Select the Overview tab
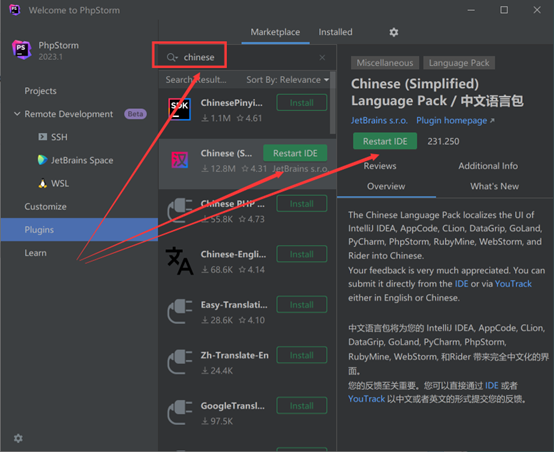554x452 pixels. (x=386, y=186)
